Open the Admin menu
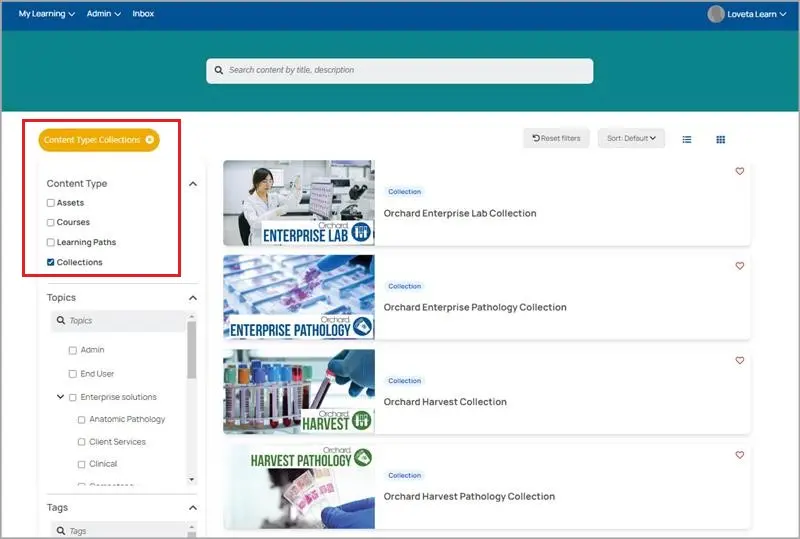800x539 pixels. [x=104, y=14]
